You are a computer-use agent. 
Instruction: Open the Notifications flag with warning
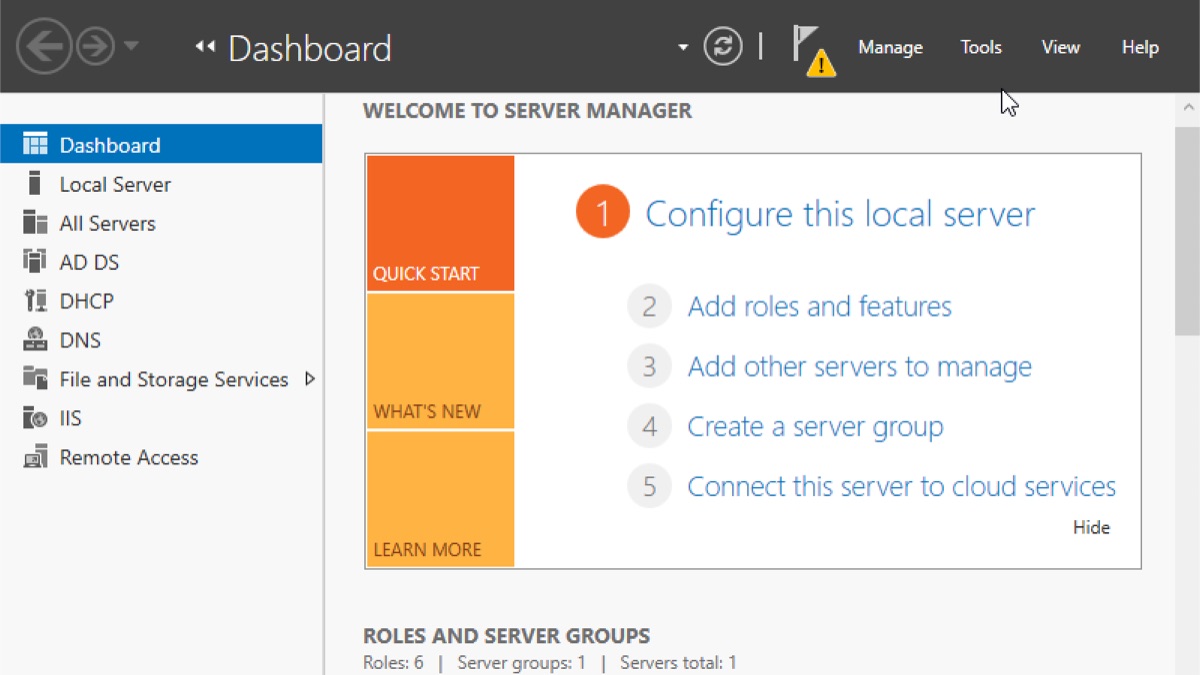click(813, 51)
